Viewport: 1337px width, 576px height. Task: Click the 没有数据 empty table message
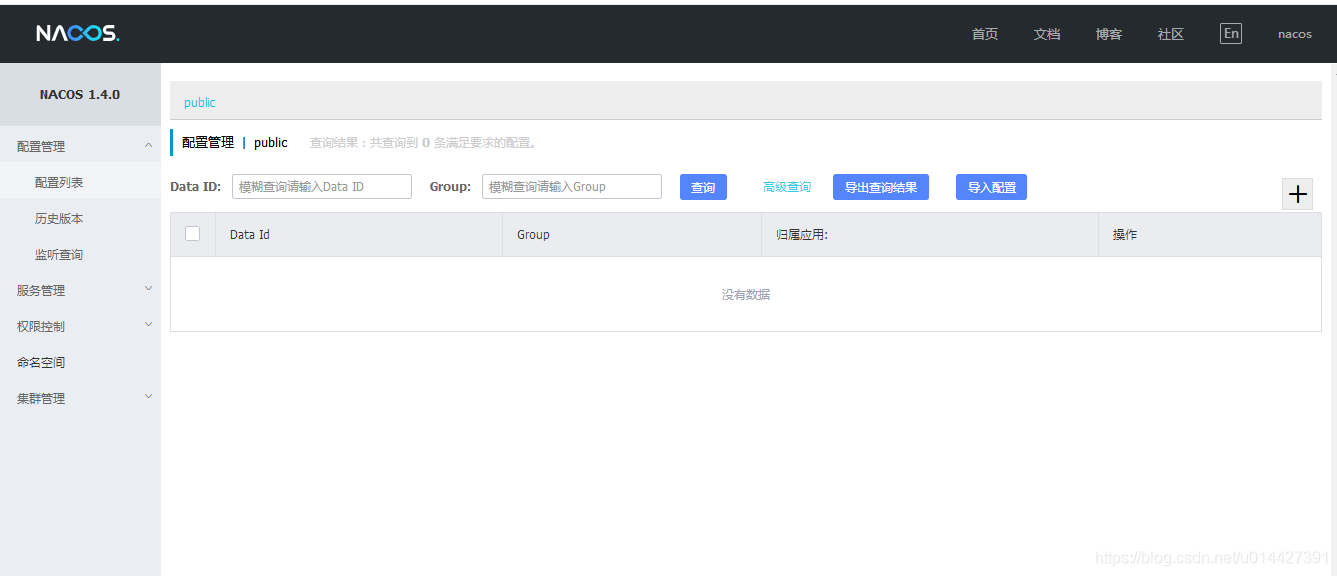point(746,294)
